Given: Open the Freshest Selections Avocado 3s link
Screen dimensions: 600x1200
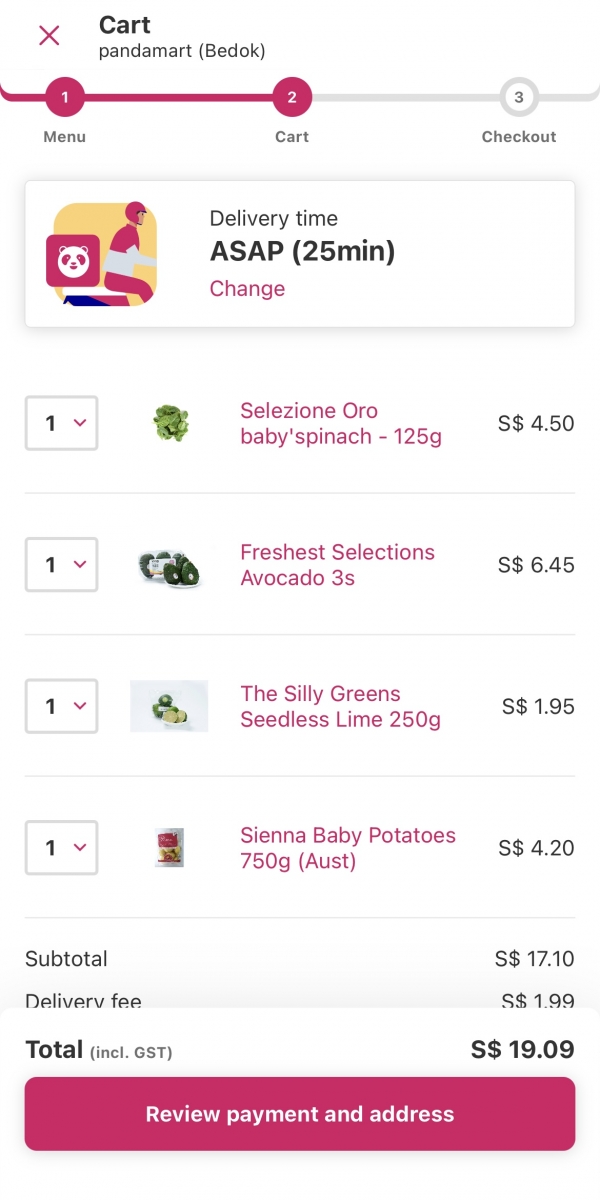Looking at the screenshot, I should point(336,564).
